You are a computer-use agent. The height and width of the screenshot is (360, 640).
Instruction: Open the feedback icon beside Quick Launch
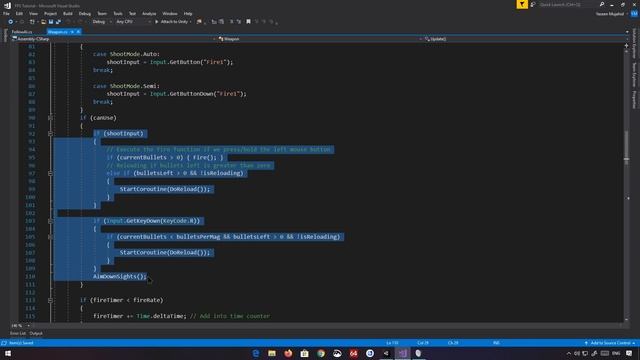[533, 4]
